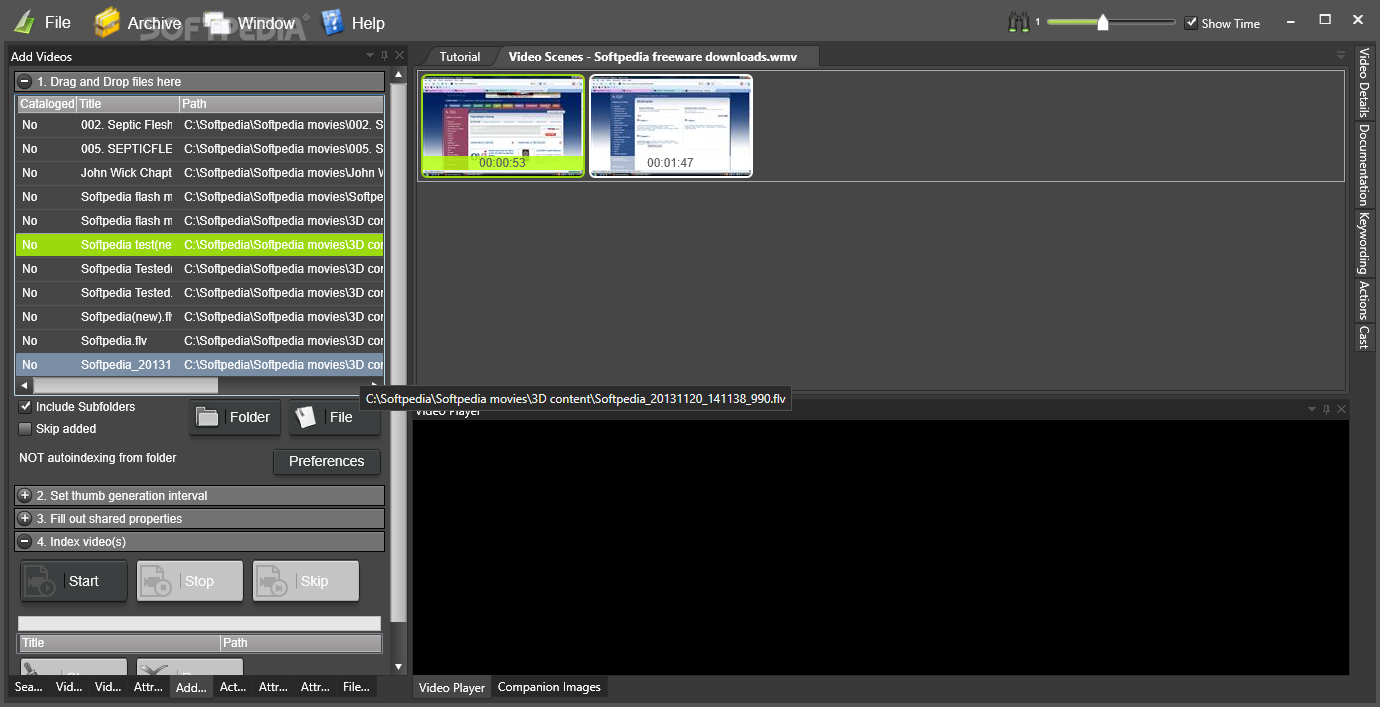Viewport: 1380px width, 707px height.
Task: Open the Actions side tab
Action: coord(1364,301)
